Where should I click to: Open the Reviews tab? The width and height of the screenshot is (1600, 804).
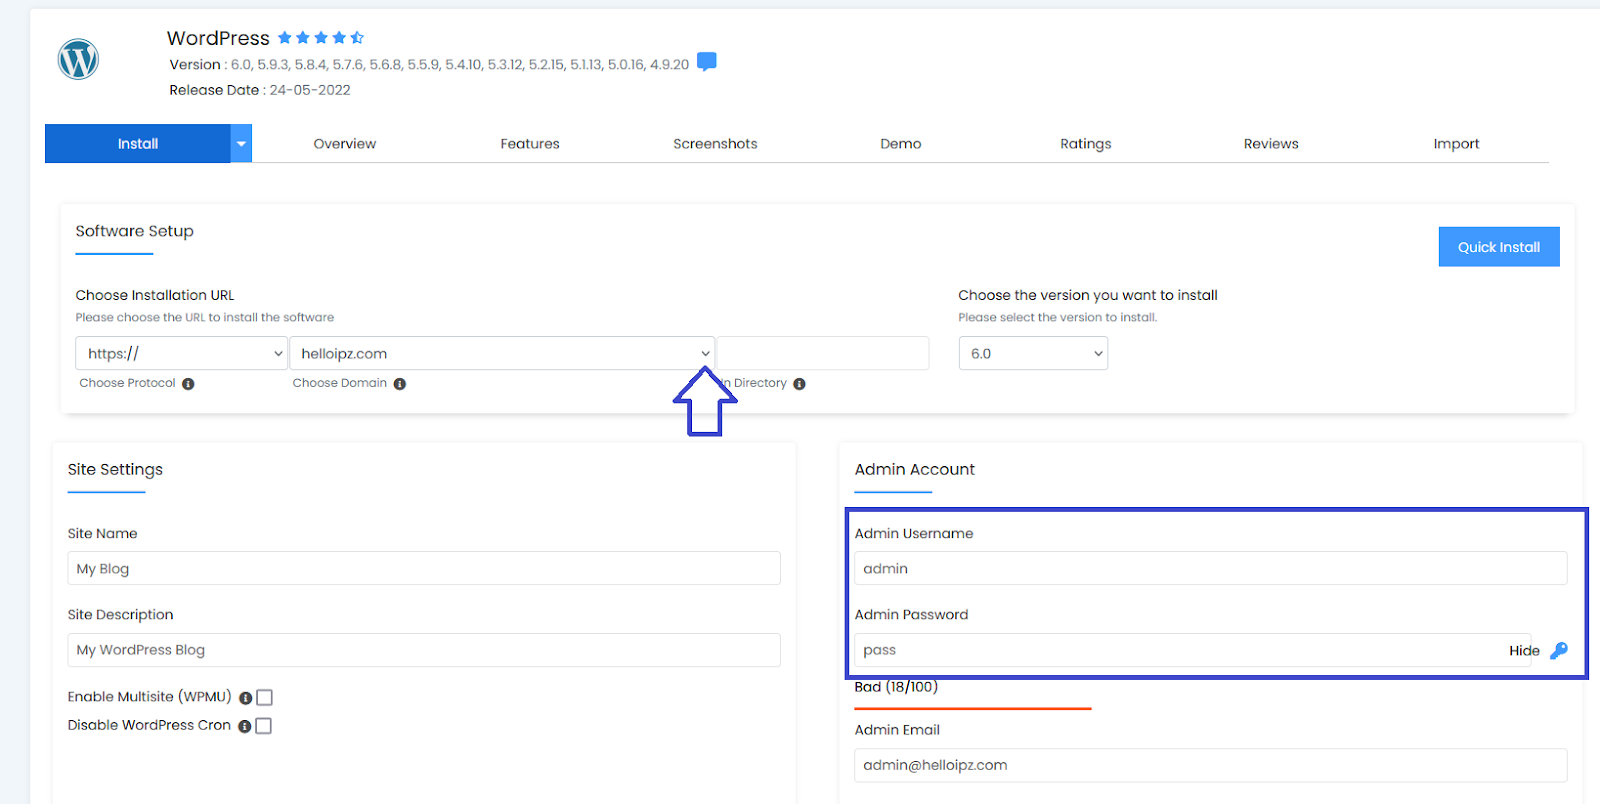coord(1271,144)
